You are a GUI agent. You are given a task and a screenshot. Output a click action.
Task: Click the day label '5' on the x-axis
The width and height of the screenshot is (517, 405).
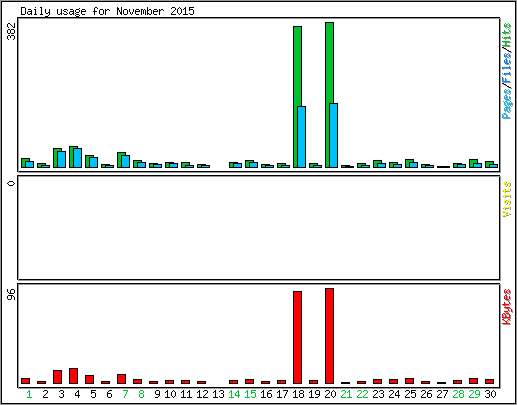[x=93, y=394]
